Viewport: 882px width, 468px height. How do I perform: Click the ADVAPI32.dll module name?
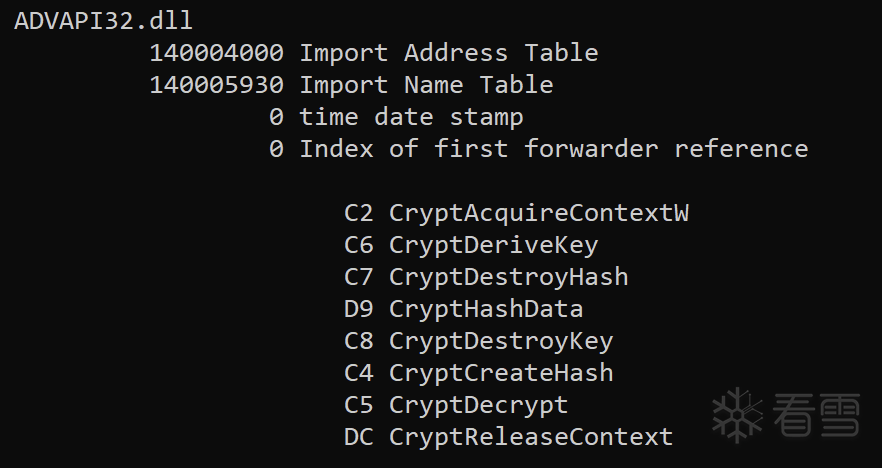click(x=104, y=20)
